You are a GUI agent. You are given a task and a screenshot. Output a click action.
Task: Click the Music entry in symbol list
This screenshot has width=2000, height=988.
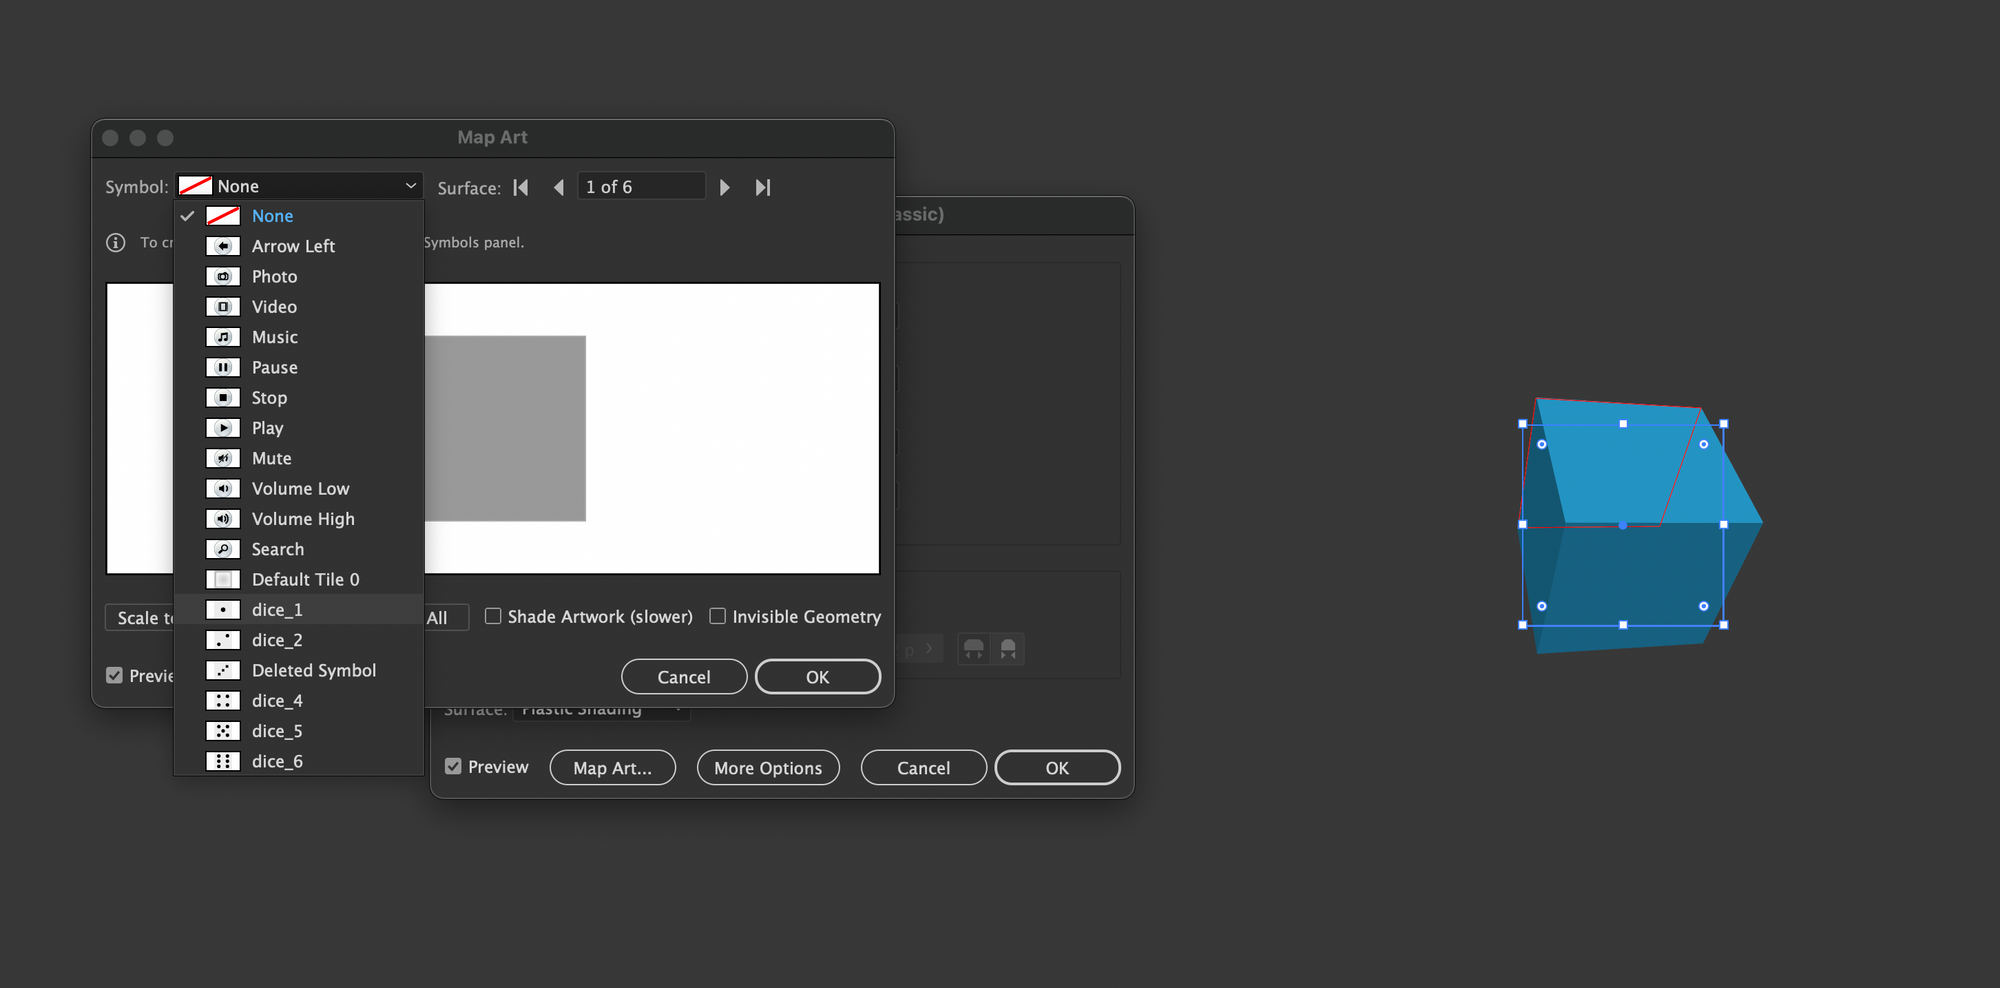tap(299, 337)
